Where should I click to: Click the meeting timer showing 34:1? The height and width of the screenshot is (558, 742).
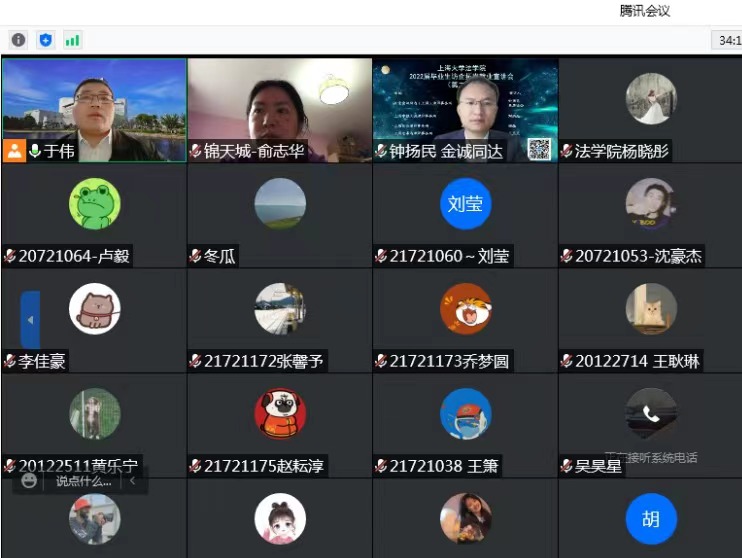click(x=726, y=41)
